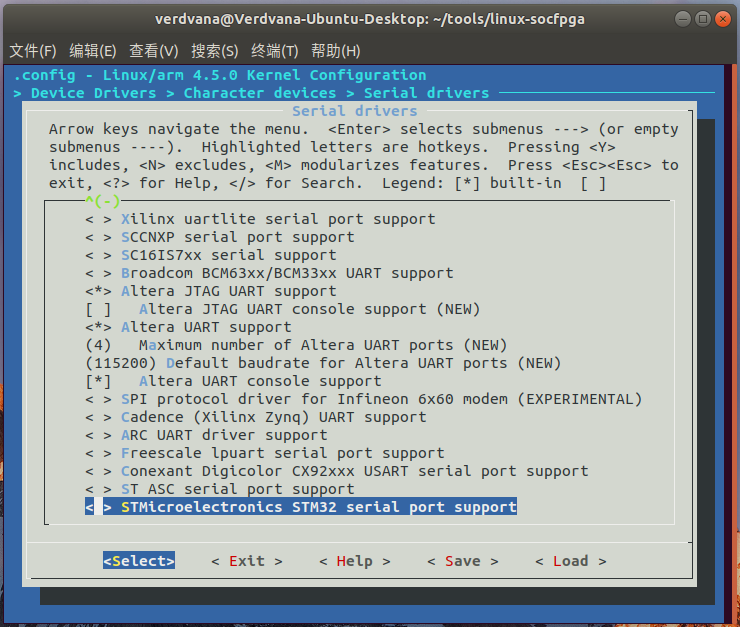740x627 pixels.
Task: Click the < Help > button
Action: pos(355,560)
